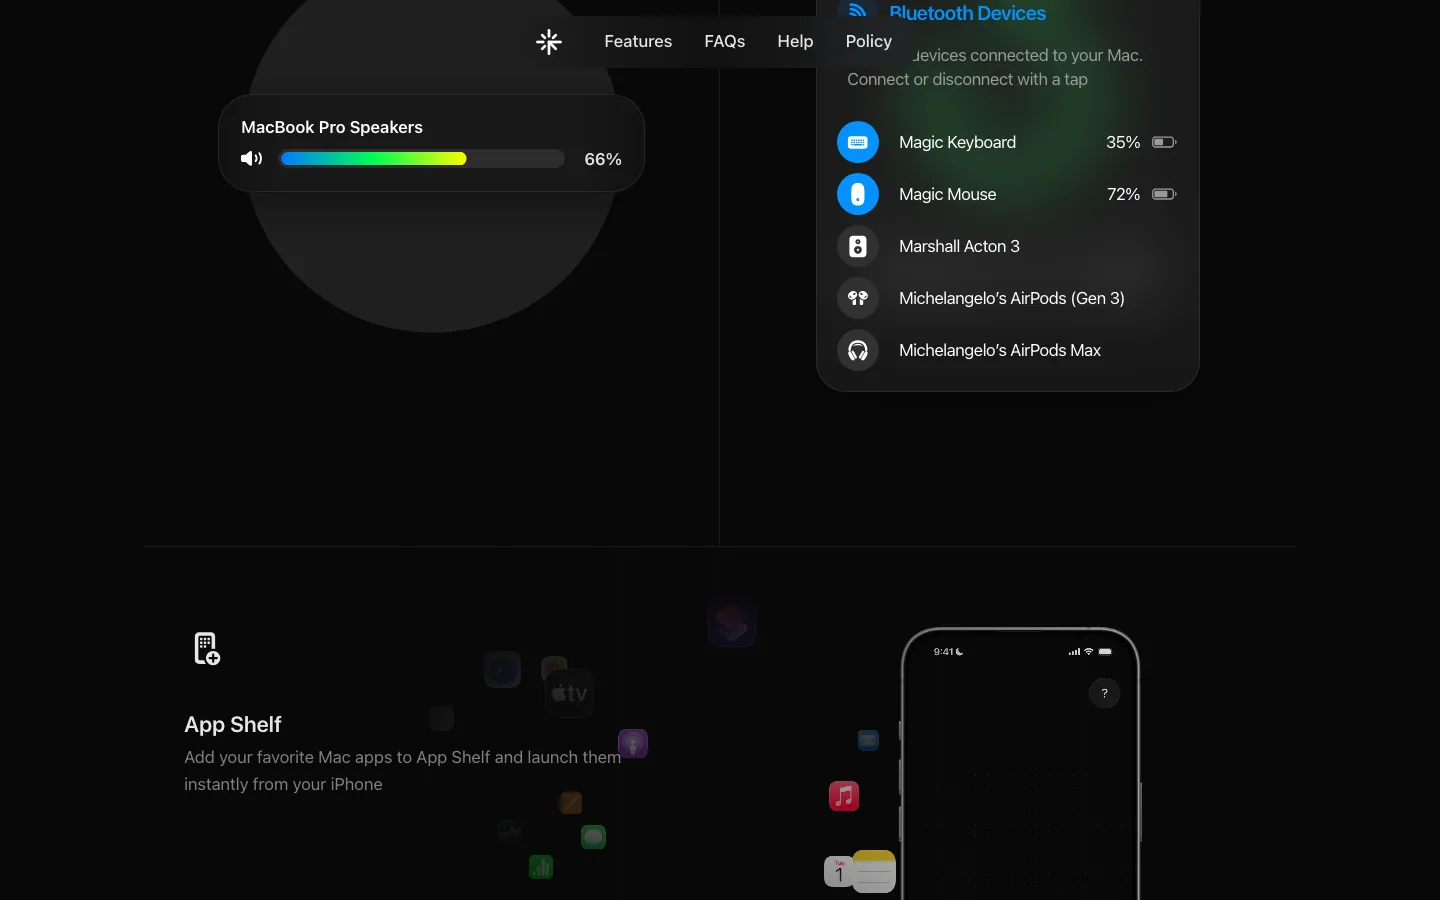
Task: Select Michelangelo's AirPods Max name
Action: click(1000, 350)
